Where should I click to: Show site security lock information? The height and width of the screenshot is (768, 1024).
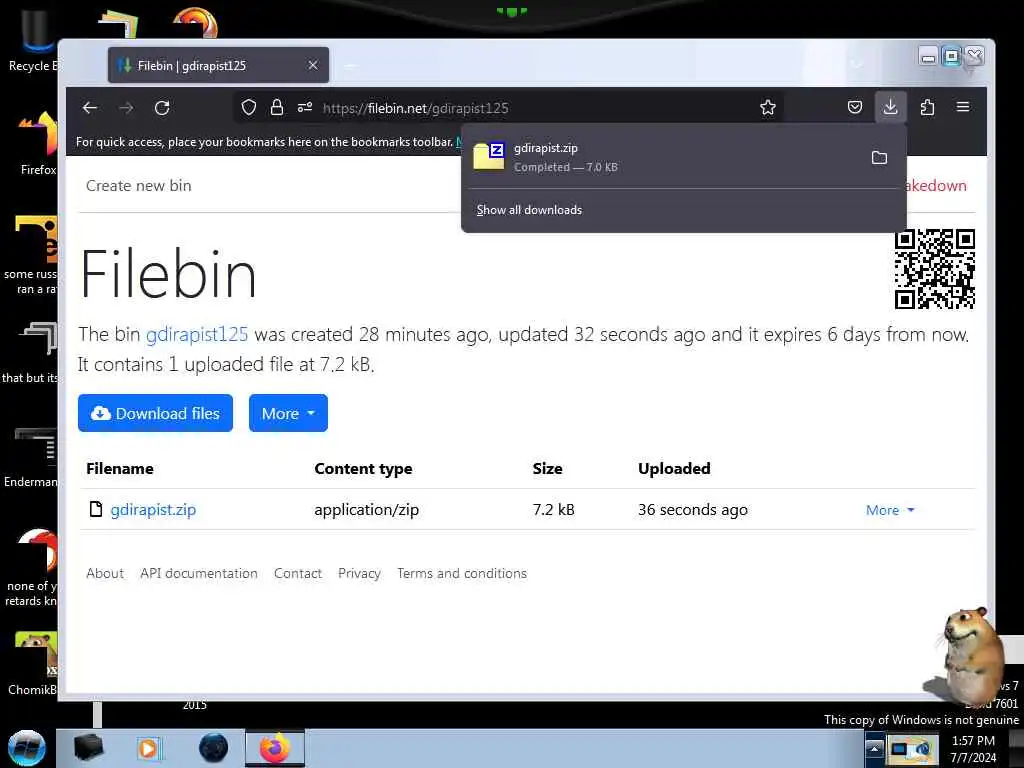277,108
